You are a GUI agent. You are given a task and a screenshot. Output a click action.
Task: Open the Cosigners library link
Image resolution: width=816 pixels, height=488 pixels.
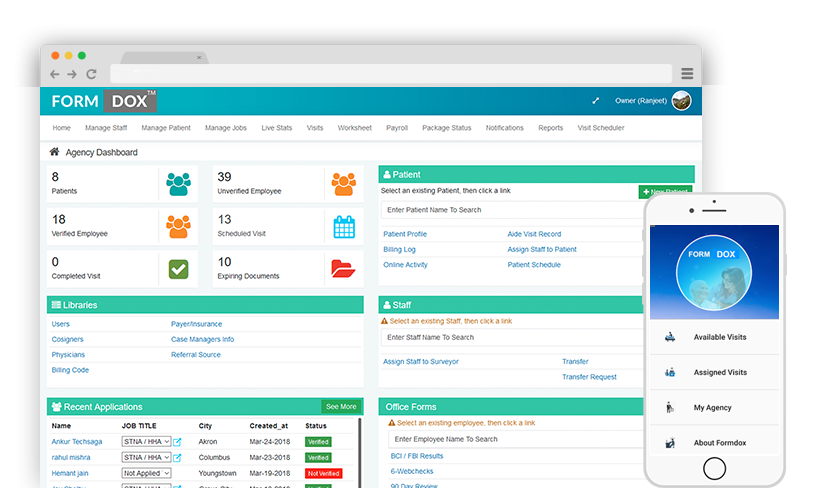(x=67, y=339)
